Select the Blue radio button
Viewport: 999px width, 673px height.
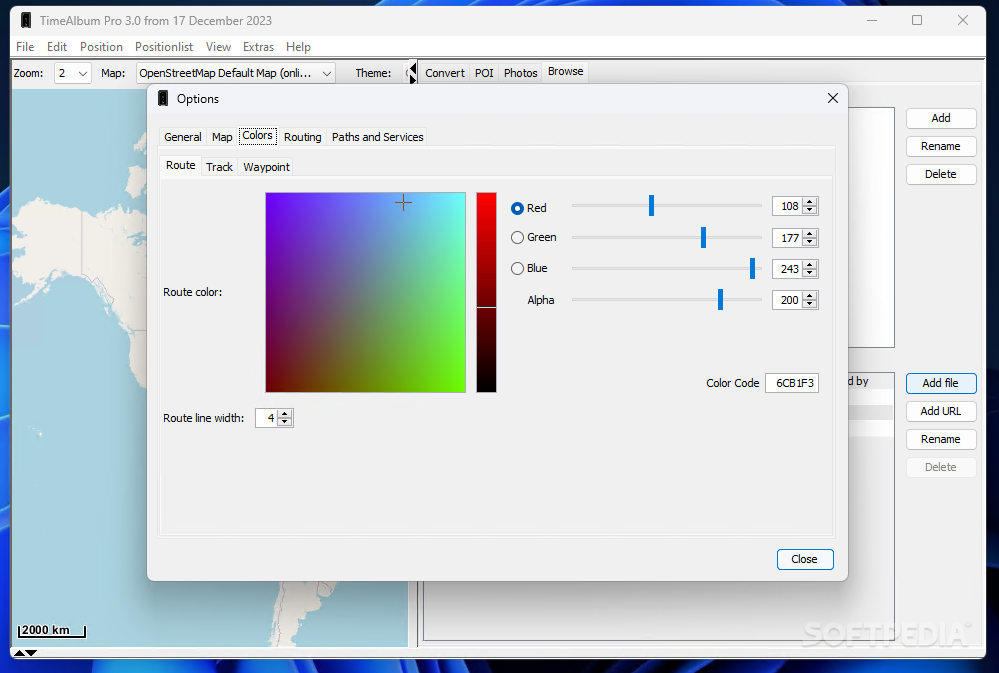[x=517, y=268]
